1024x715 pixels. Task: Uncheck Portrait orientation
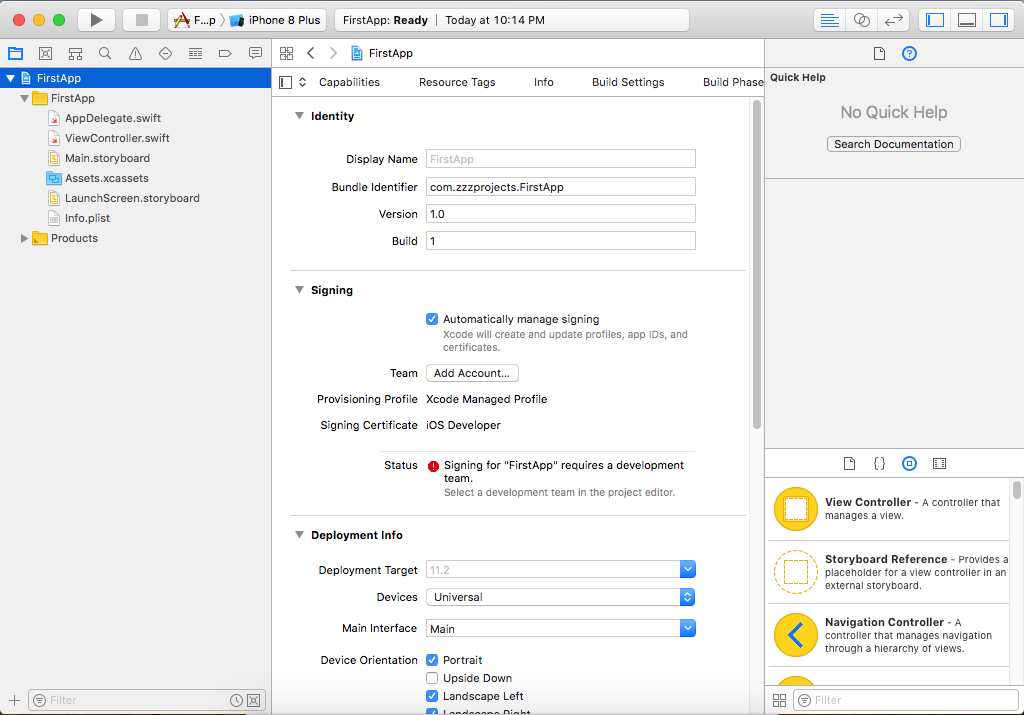click(432, 660)
